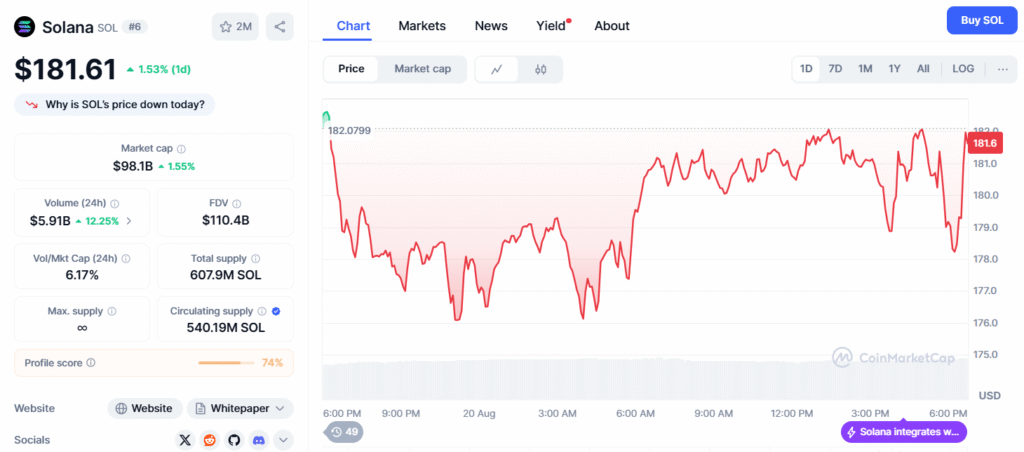Screen dimensions: 1024x452
Task: Click the Buy SOL button
Action: coord(982,20)
